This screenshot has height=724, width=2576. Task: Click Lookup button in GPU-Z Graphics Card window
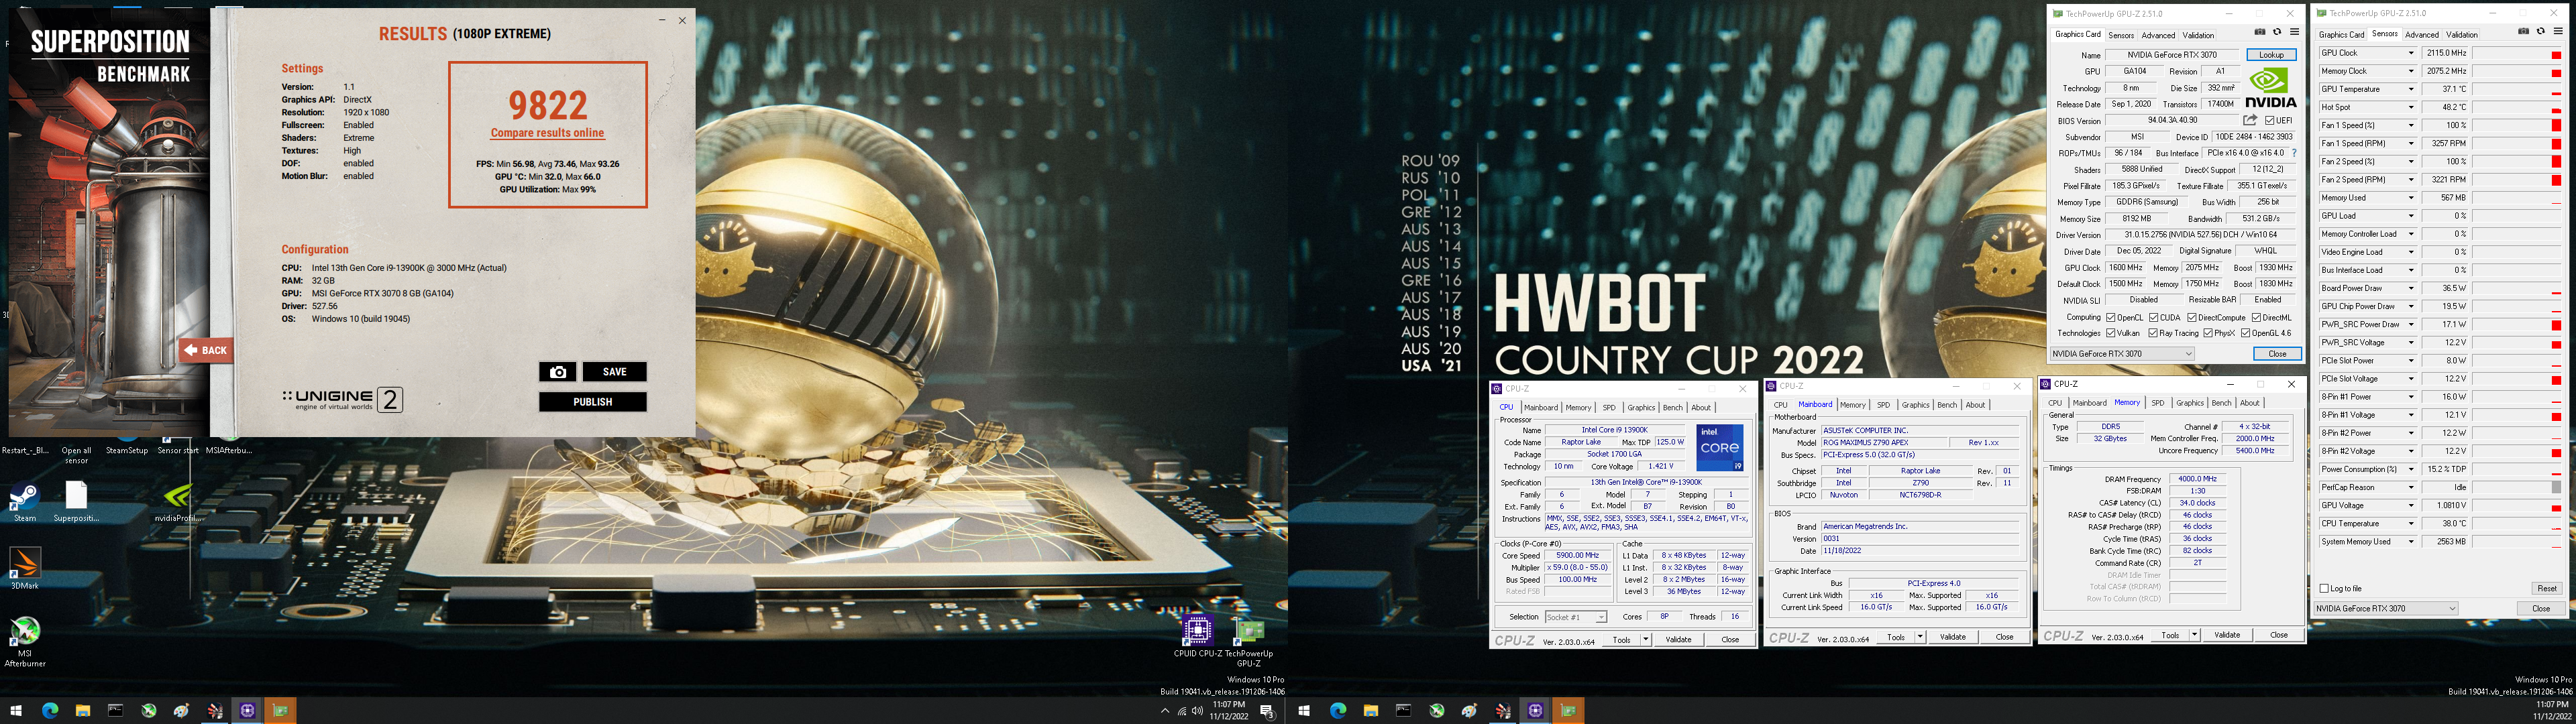coord(2271,55)
